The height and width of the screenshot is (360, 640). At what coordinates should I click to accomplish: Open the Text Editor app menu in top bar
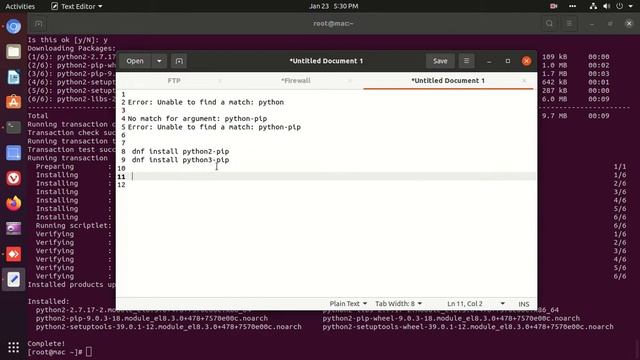[76, 6]
